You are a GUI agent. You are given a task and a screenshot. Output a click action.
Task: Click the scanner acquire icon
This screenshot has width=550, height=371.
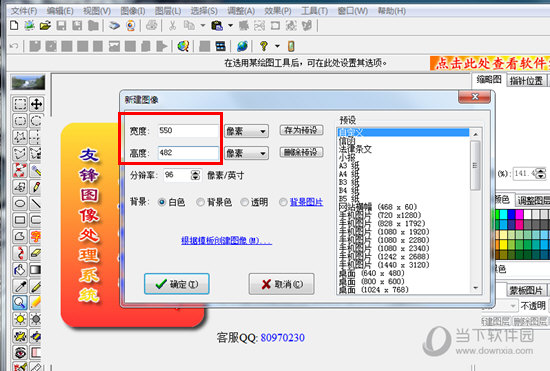tap(114, 25)
